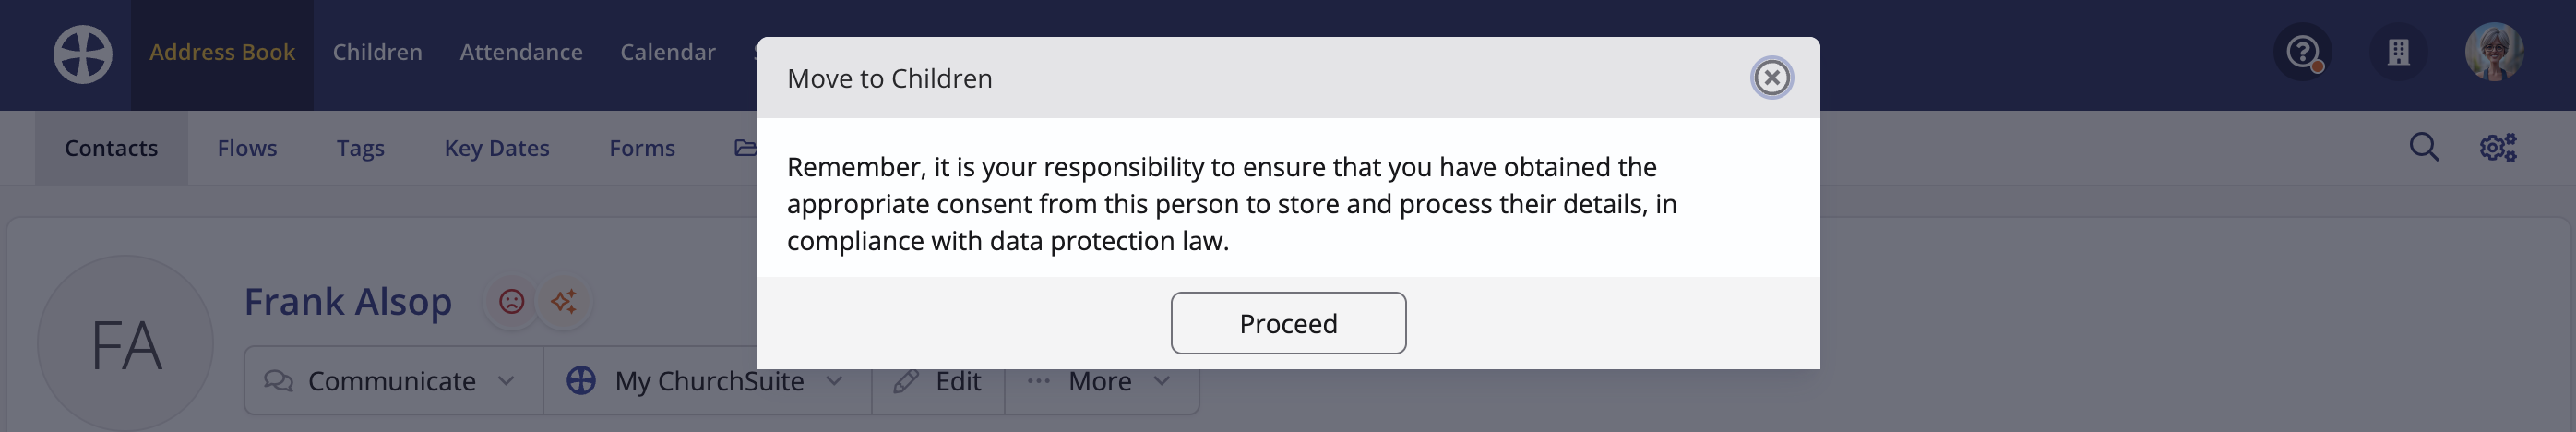Click the Proceed button
Image resolution: width=2576 pixels, height=432 pixels.
tap(1288, 323)
